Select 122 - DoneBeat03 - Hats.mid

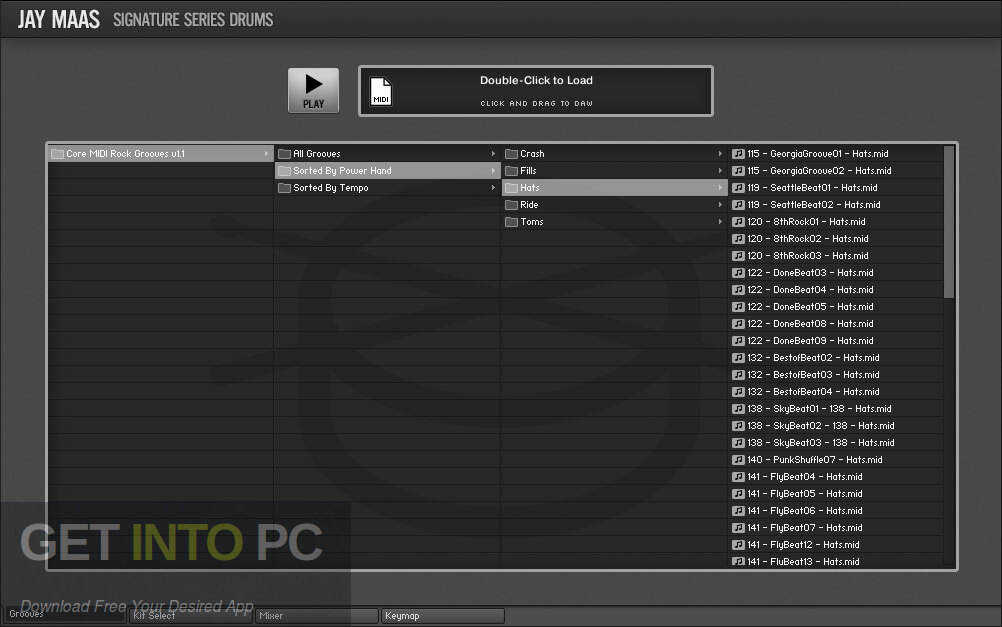pos(836,272)
